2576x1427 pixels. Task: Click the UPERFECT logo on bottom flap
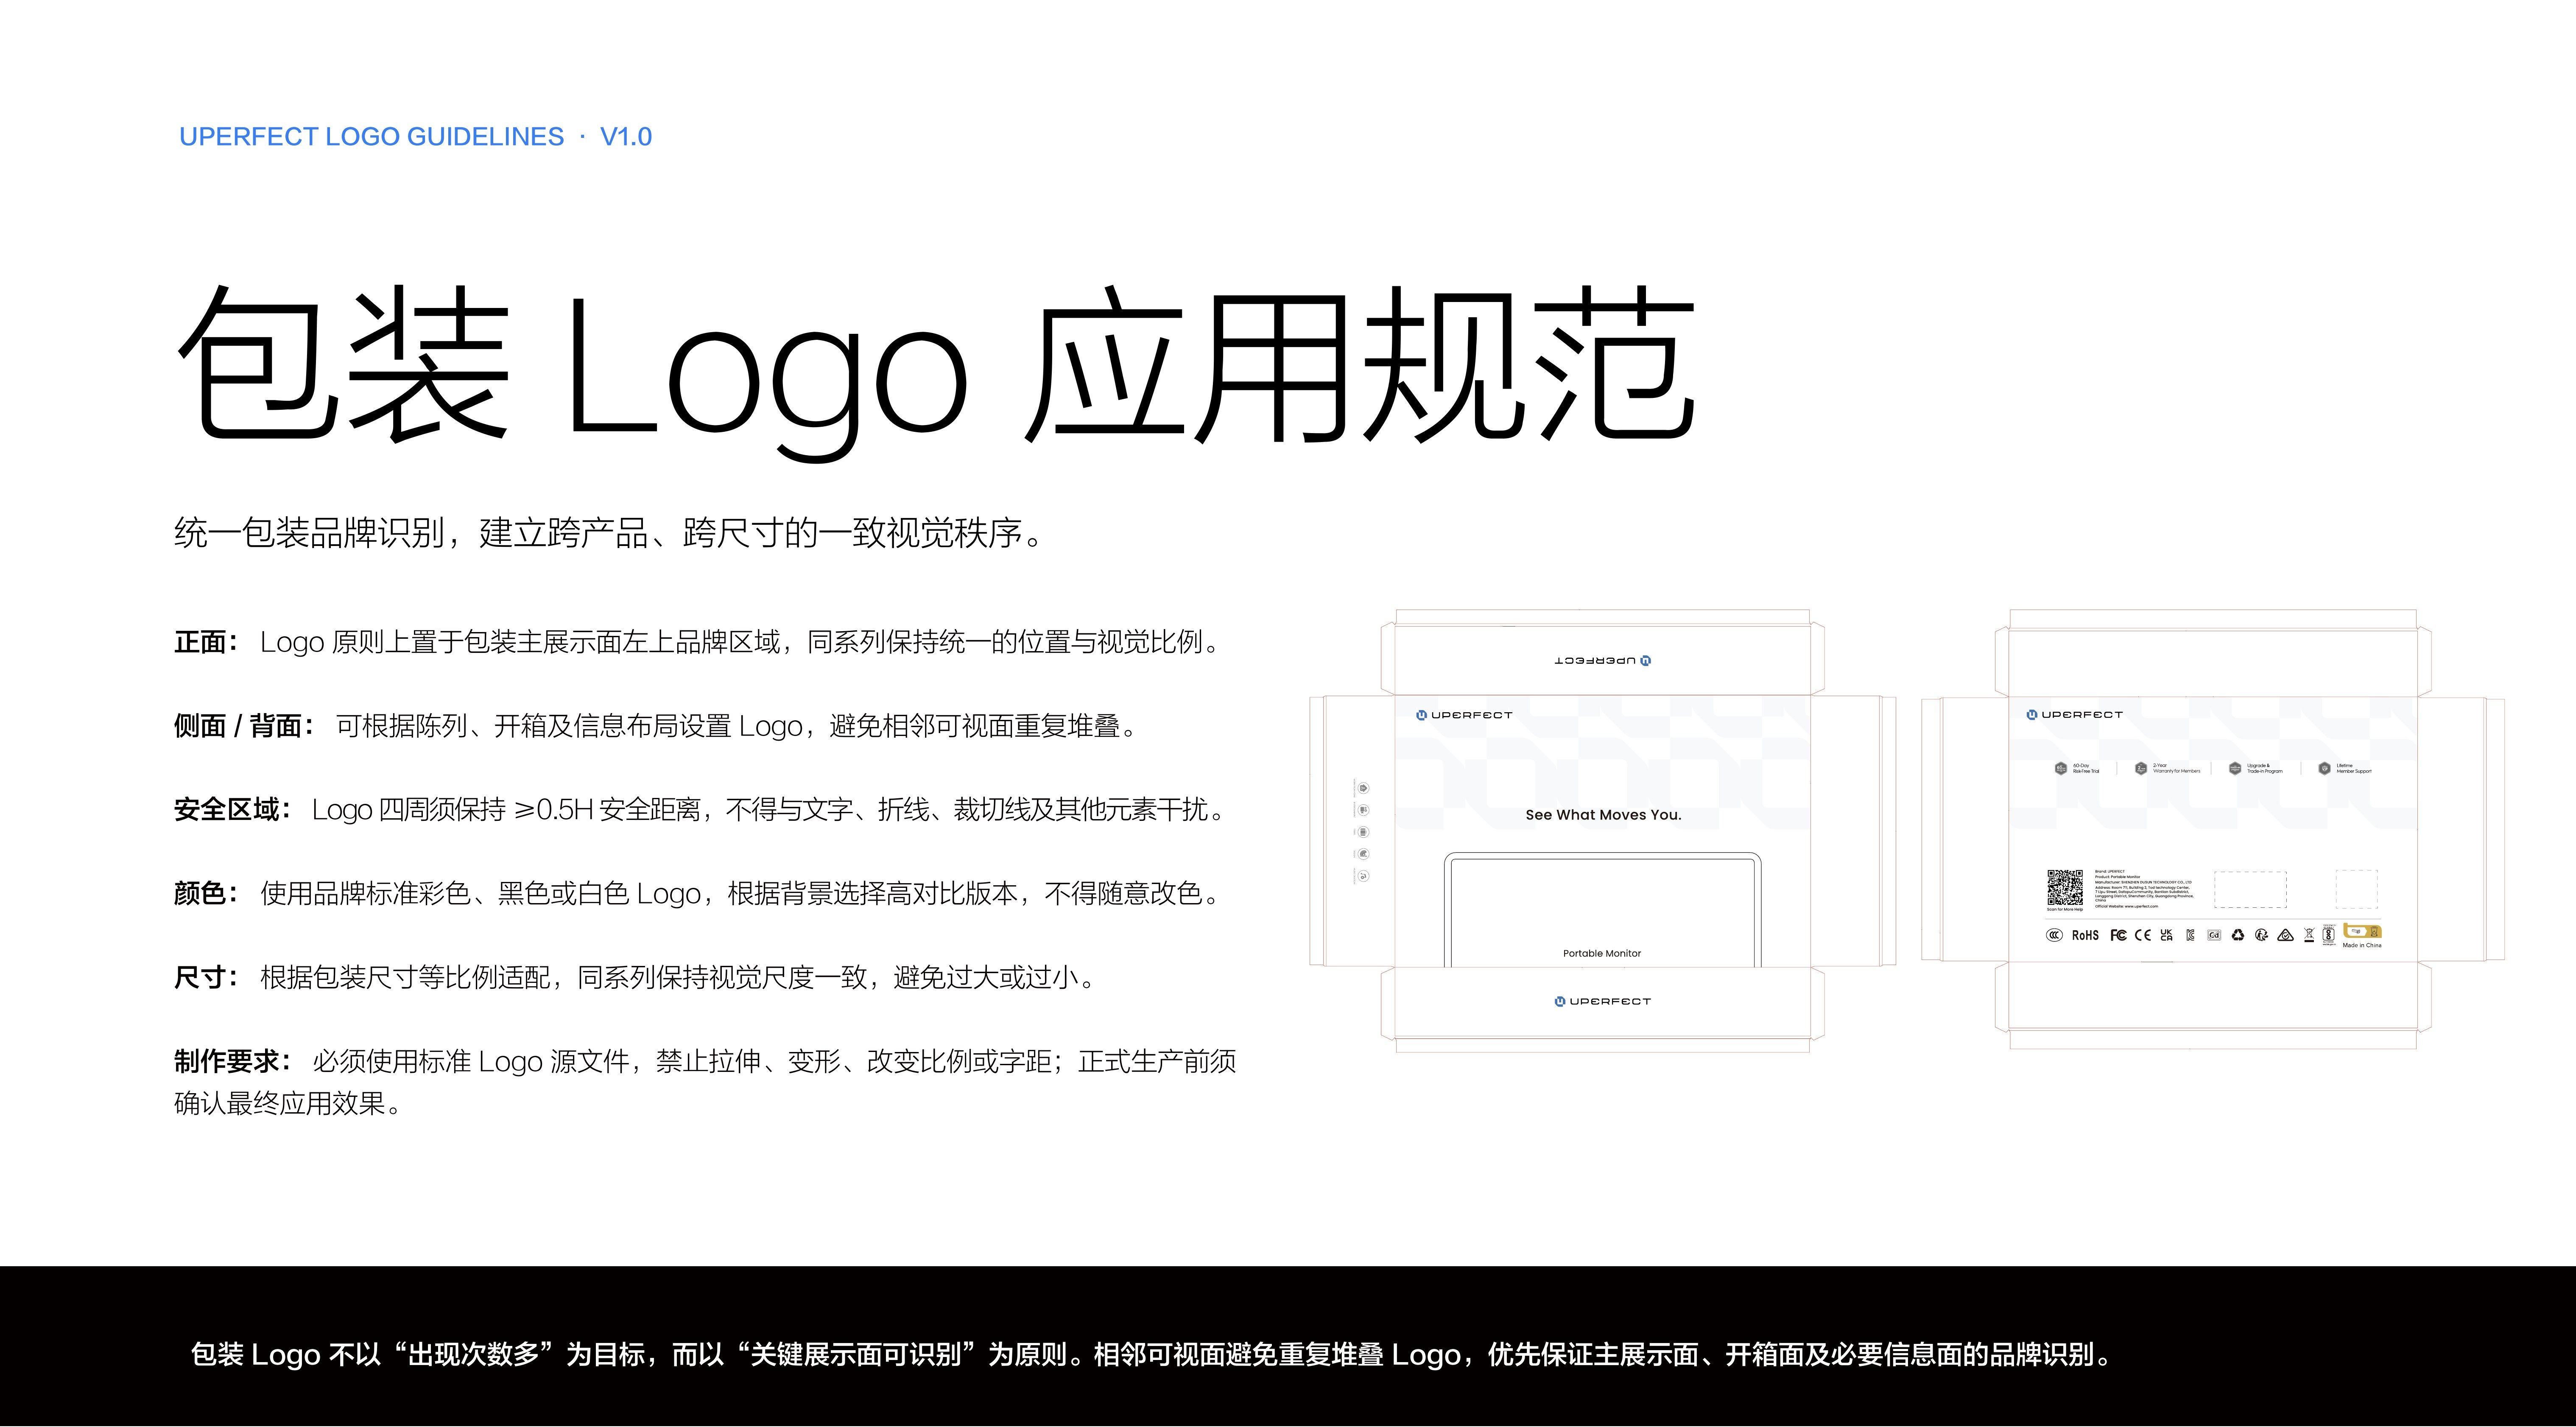(1603, 1001)
